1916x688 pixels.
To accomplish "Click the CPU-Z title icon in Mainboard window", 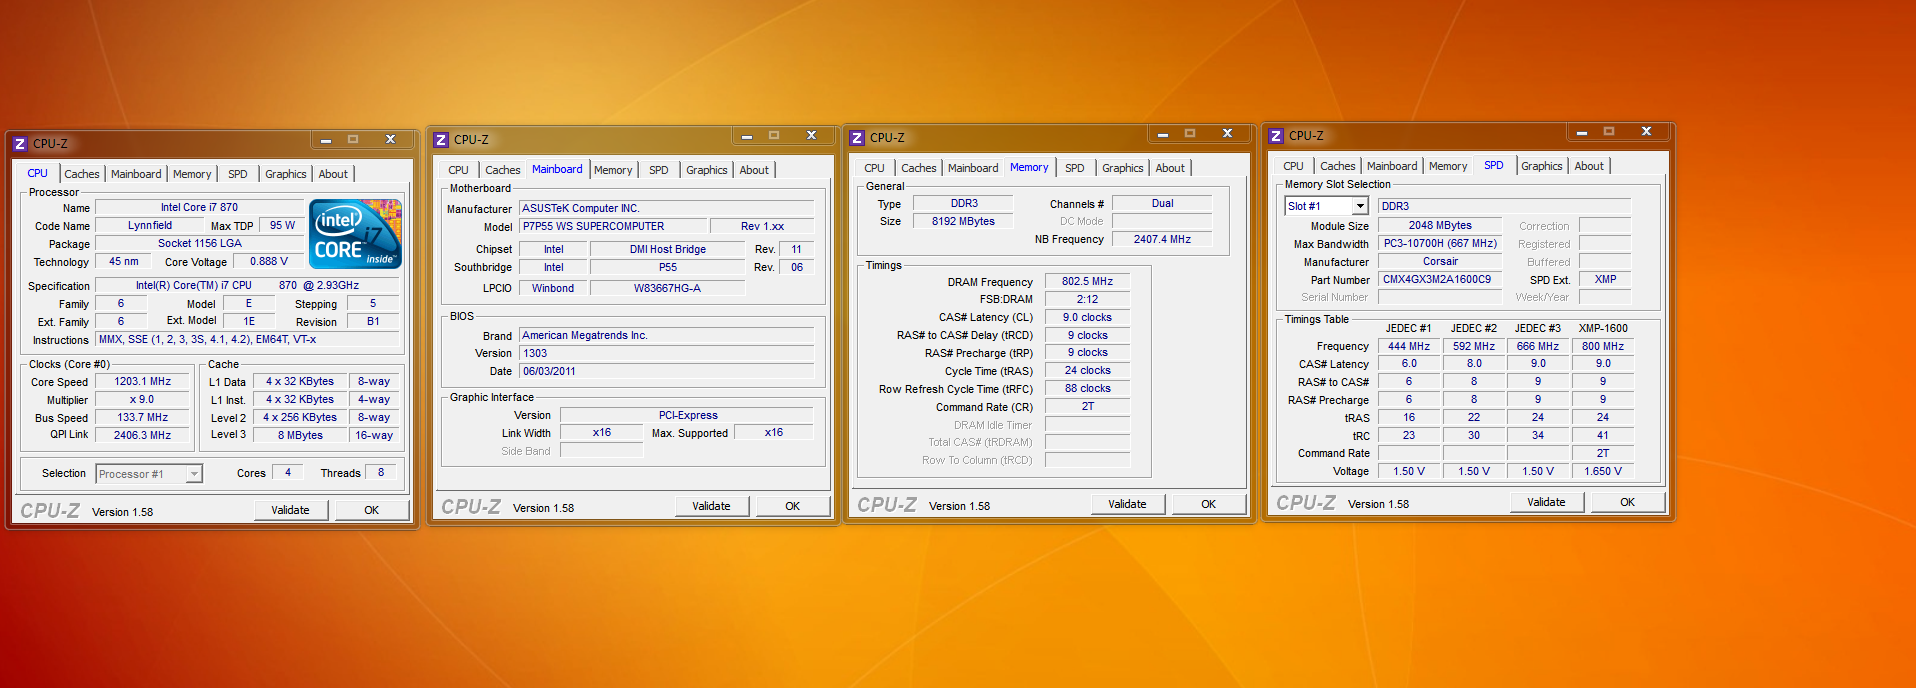I will pos(441,140).
